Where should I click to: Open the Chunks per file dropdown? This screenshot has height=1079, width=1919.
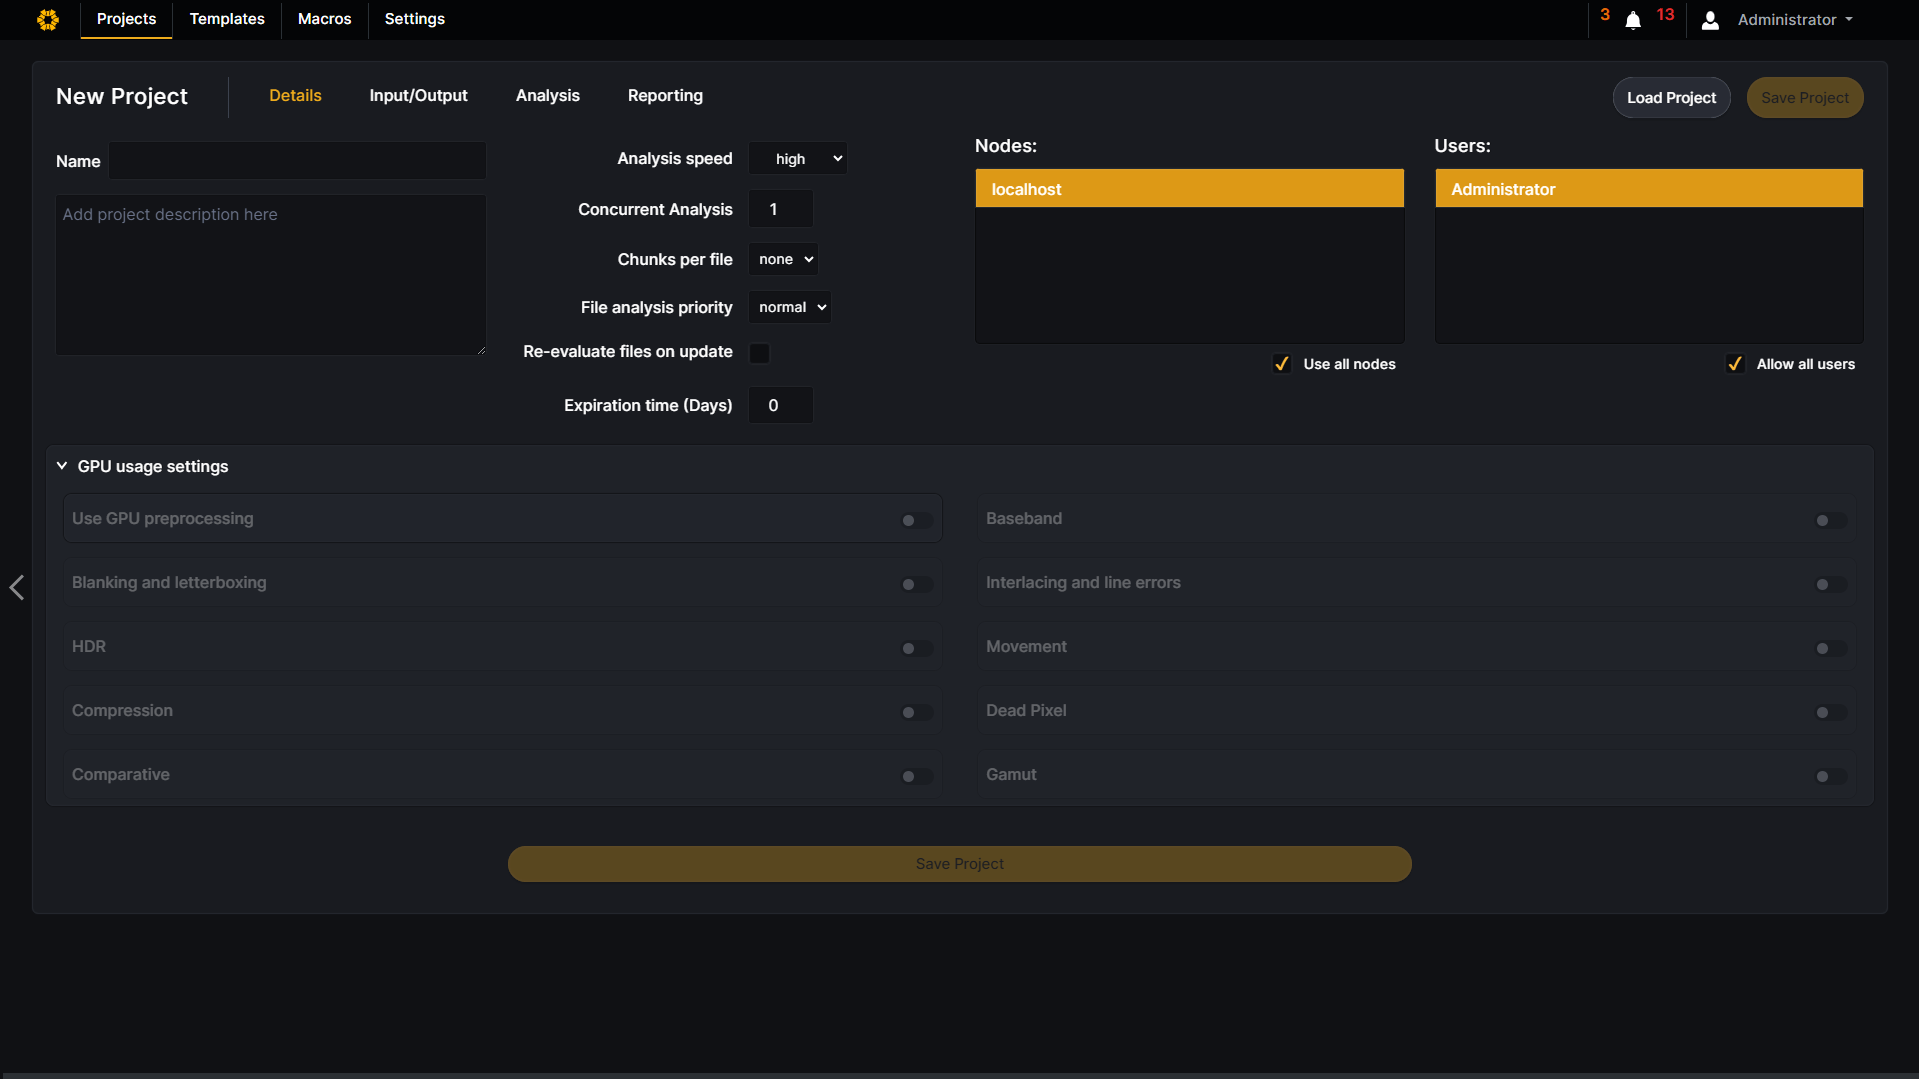coord(783,259)
